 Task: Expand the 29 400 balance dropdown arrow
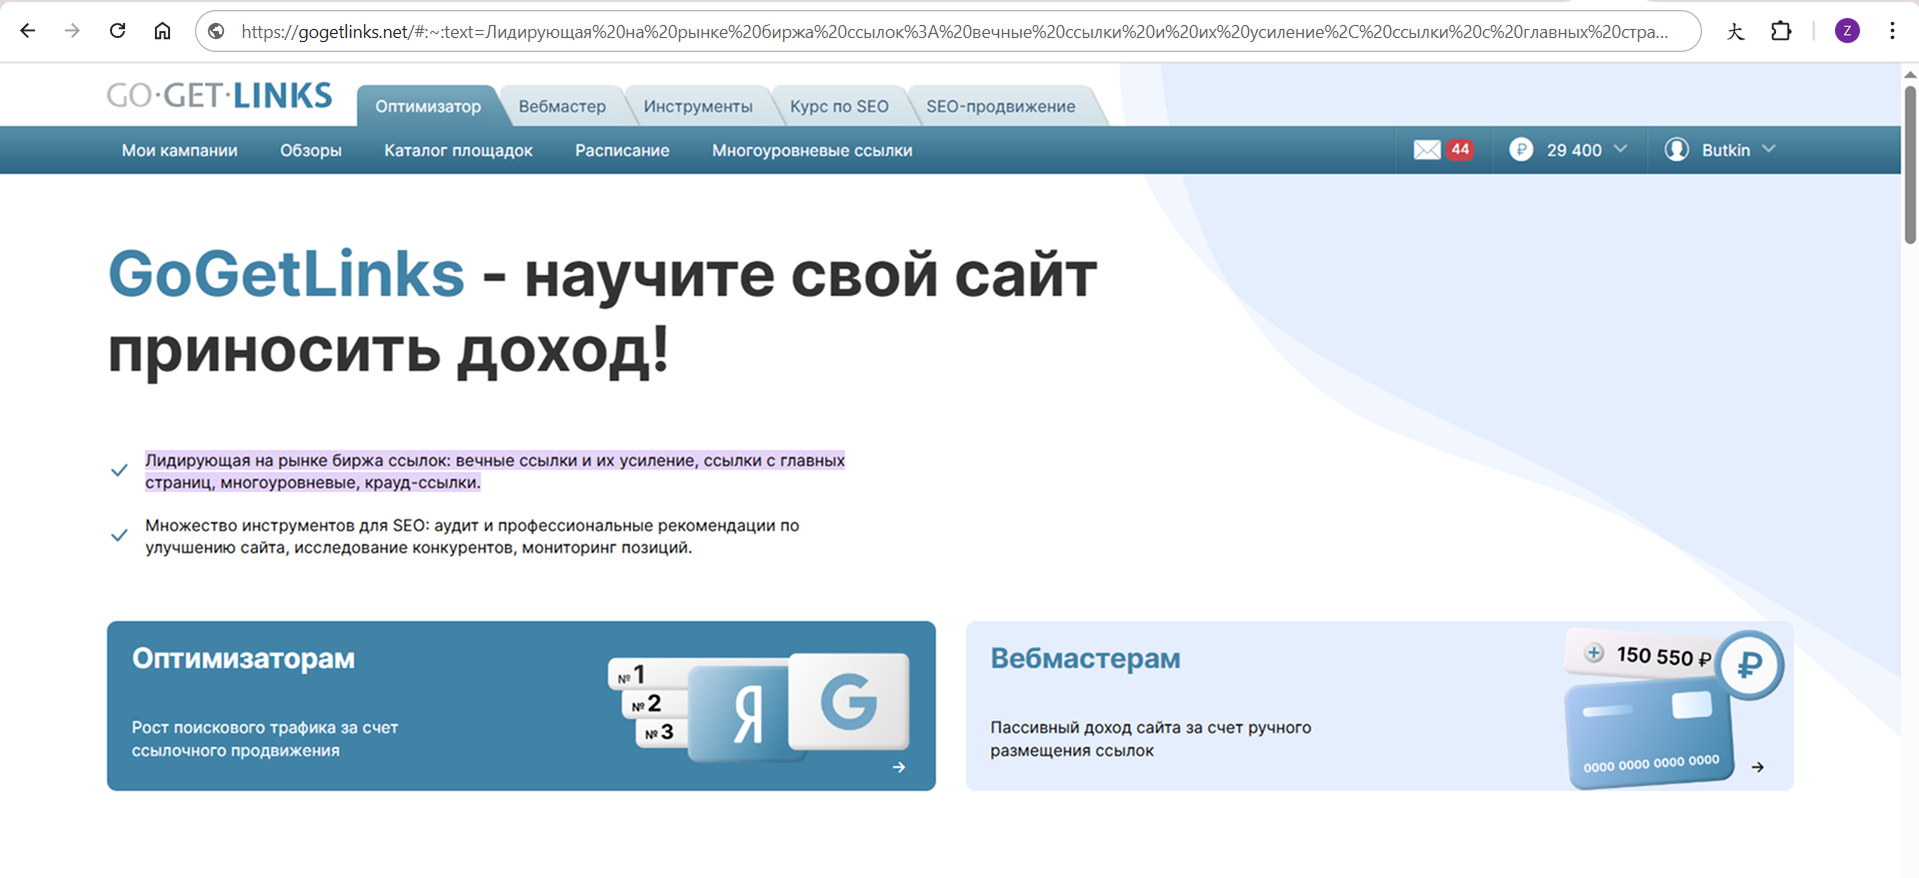tap(1620, 149)
